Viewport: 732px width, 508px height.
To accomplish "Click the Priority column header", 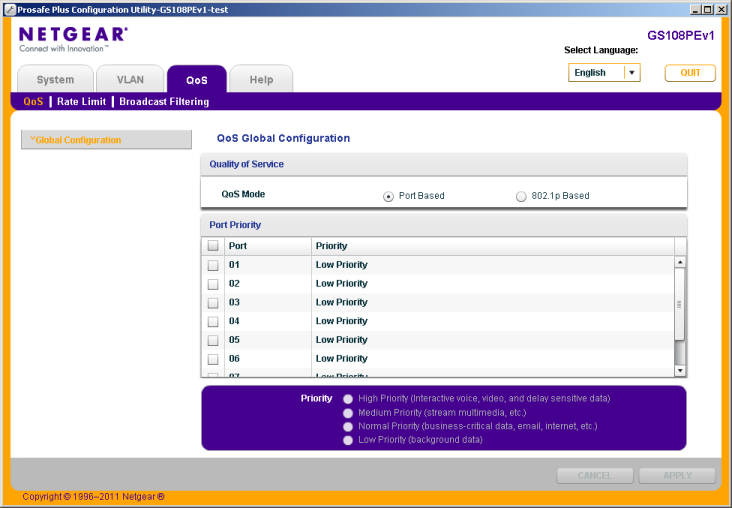I will (493, 246).
